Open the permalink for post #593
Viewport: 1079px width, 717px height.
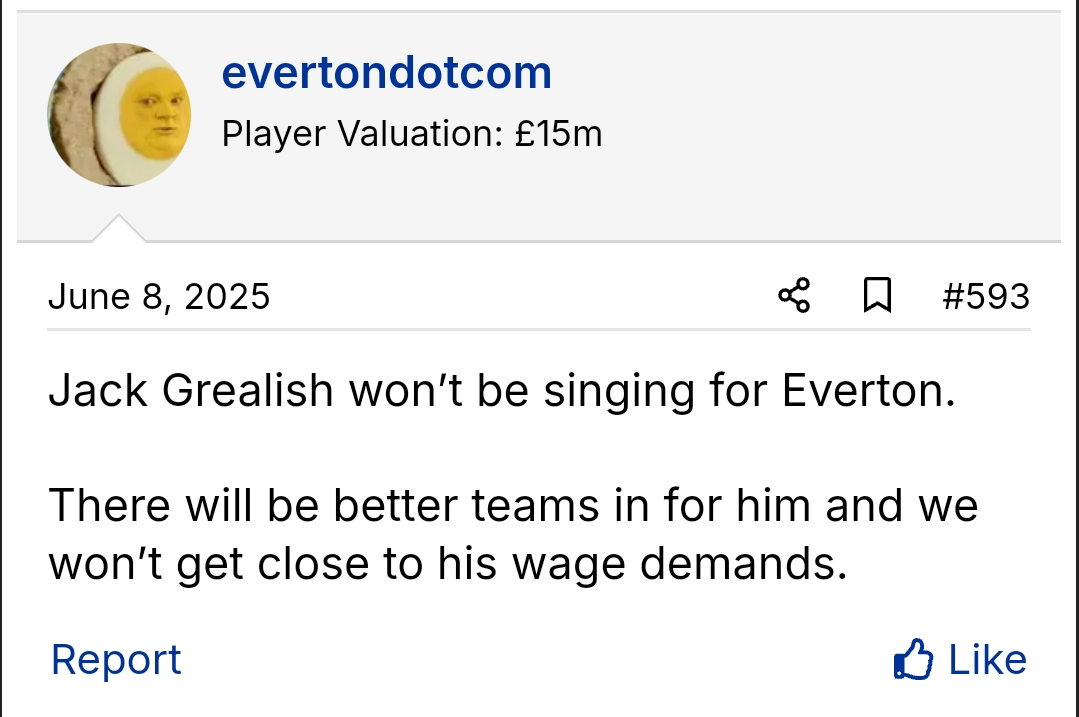tap(985, 297)
